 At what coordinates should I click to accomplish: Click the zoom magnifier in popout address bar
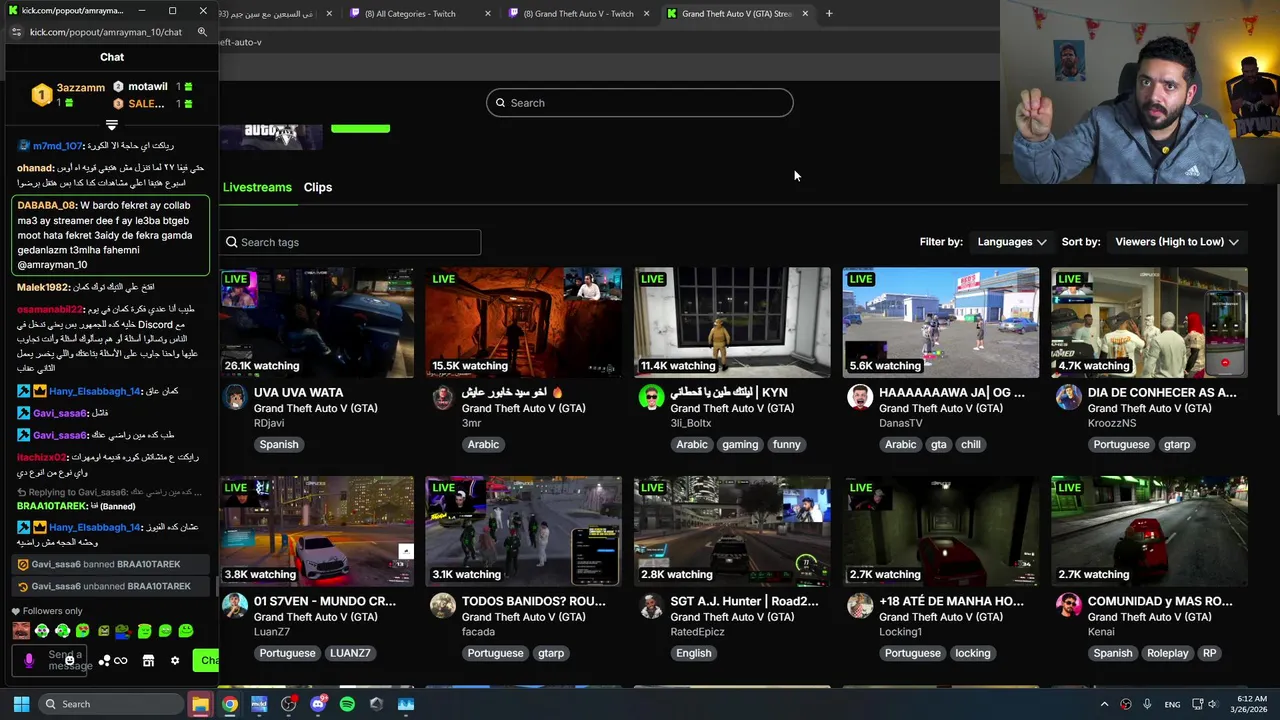(202, 32)
